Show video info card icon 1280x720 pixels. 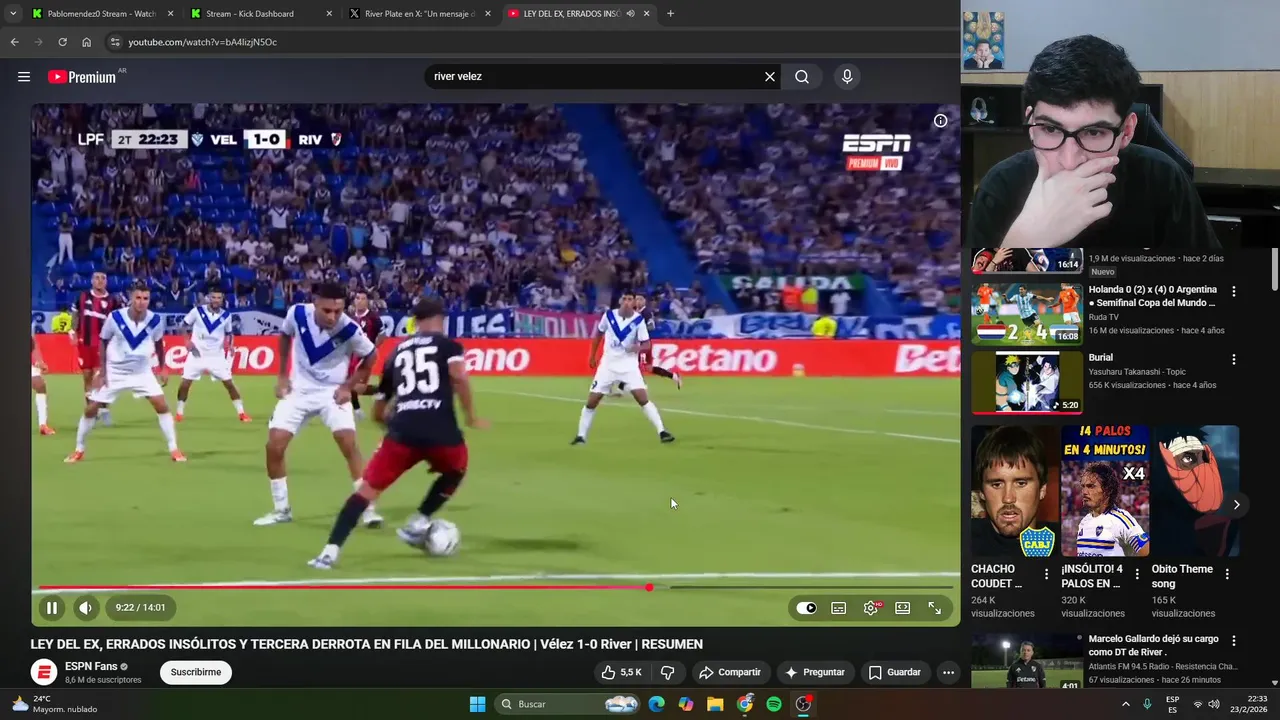(x=940, y=121)
